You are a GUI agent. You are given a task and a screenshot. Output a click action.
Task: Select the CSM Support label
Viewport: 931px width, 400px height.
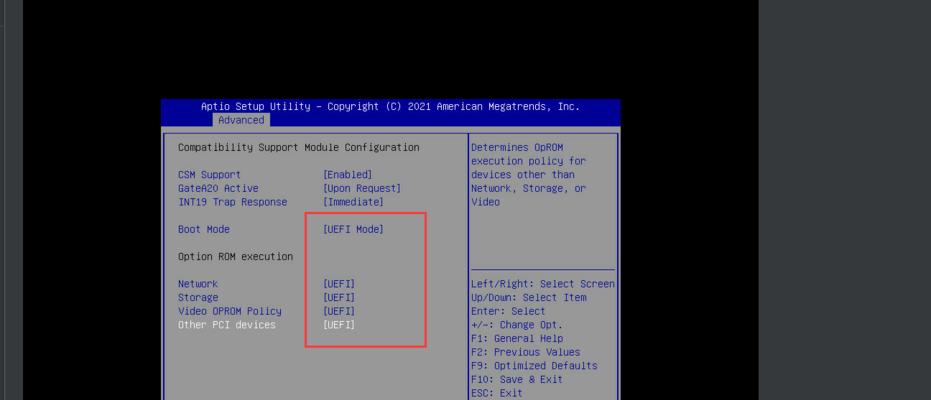(209, 174)
